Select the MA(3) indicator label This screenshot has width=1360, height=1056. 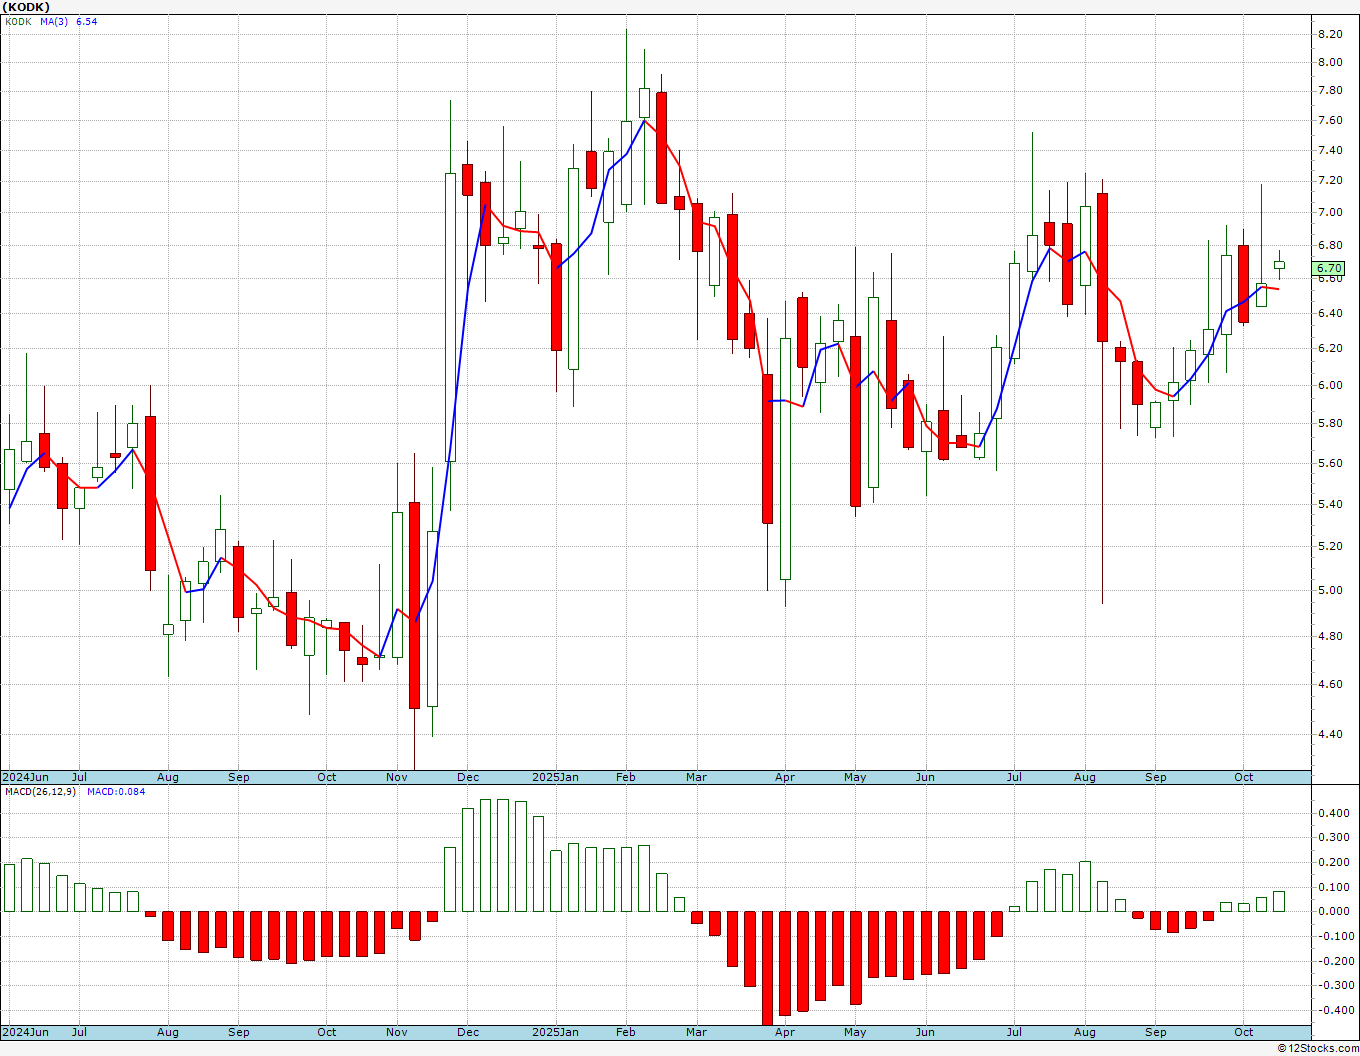pyautogui.click(x=54, y=21)
